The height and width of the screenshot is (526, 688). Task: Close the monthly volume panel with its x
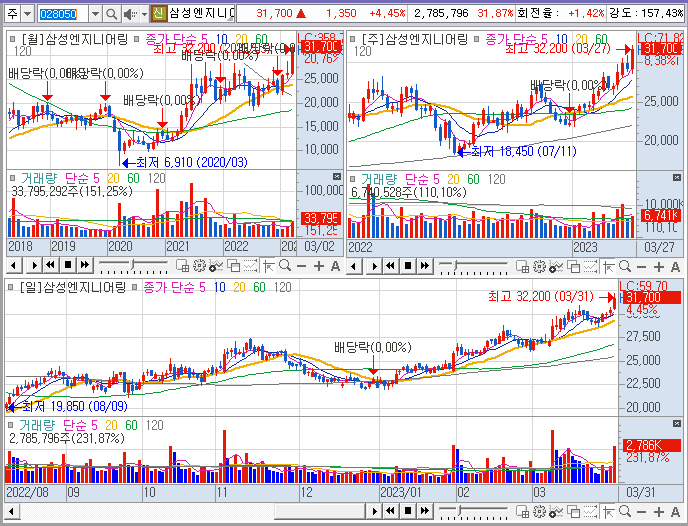[x=337, y=176]
